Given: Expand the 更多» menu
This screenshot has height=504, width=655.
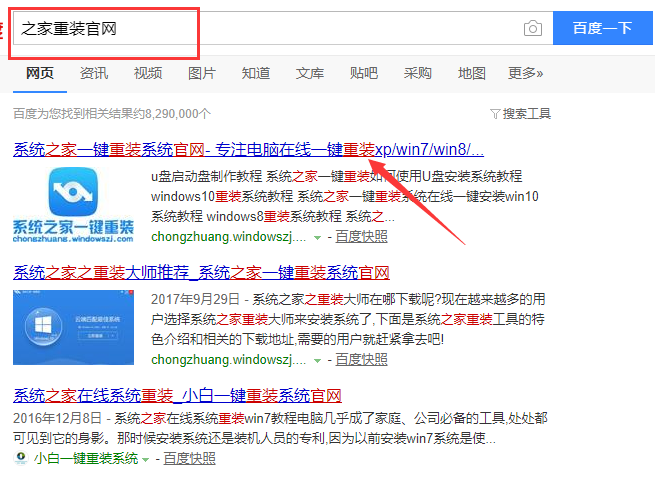Looking at the screenshot, I should pos(526,73).
